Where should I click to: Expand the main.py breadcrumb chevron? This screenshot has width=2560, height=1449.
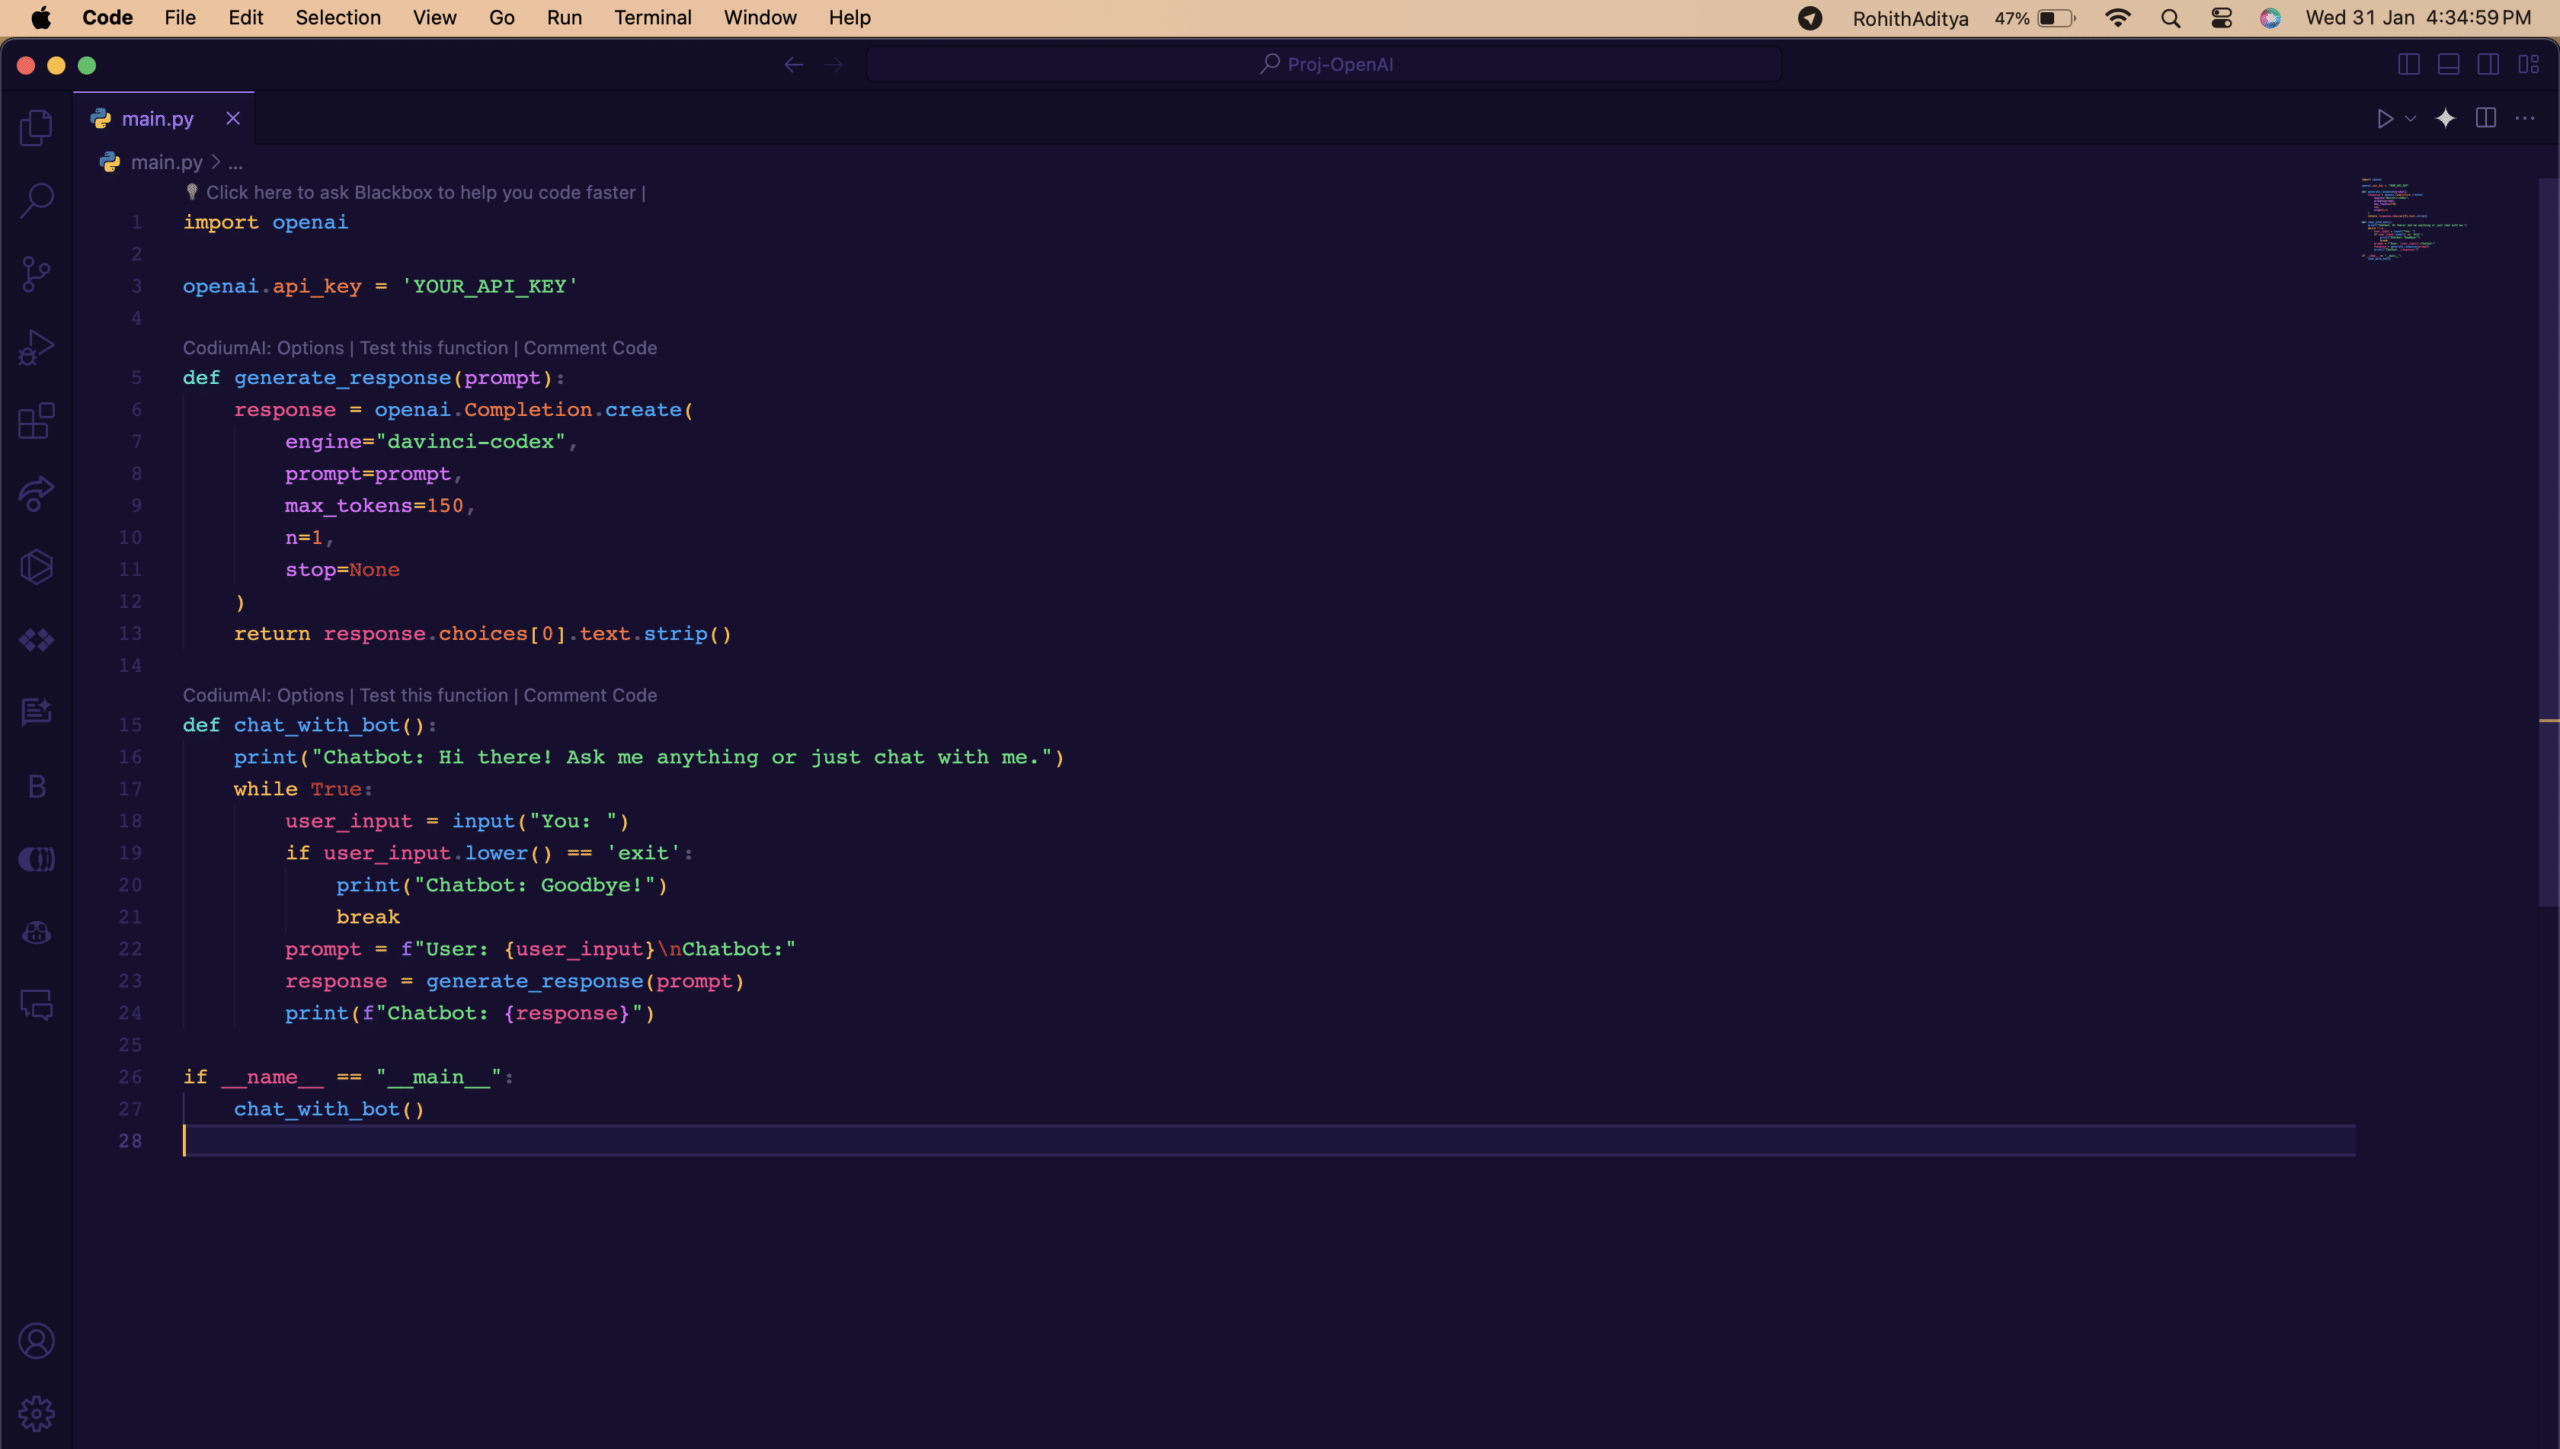pyautogui.click(x=216, y=162)
